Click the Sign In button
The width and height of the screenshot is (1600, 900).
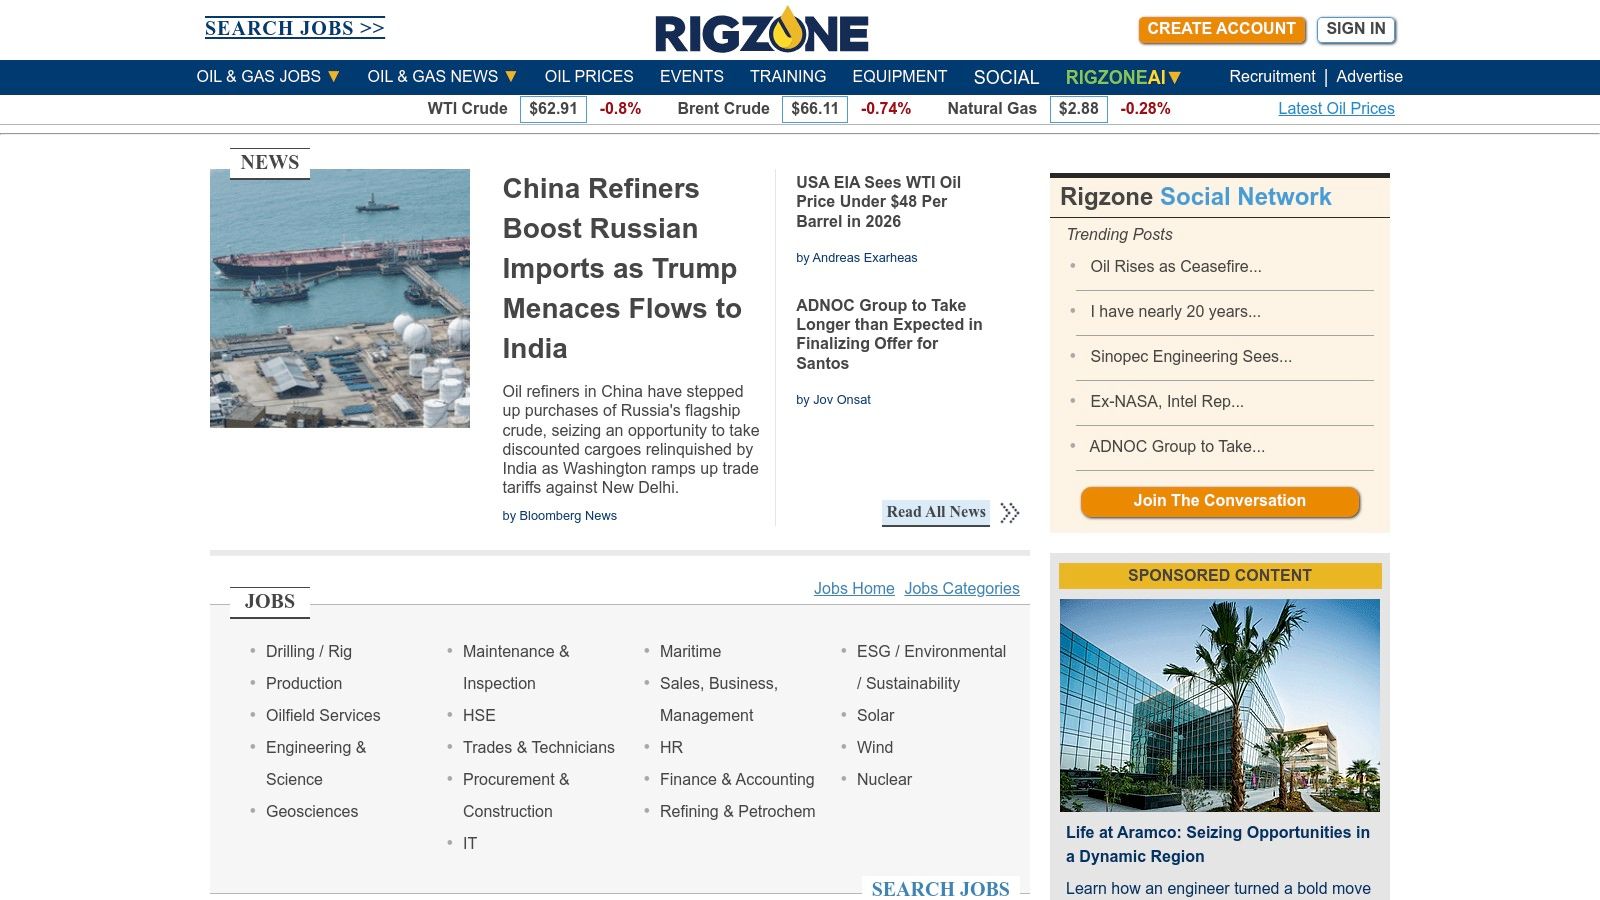(1355, 29)
